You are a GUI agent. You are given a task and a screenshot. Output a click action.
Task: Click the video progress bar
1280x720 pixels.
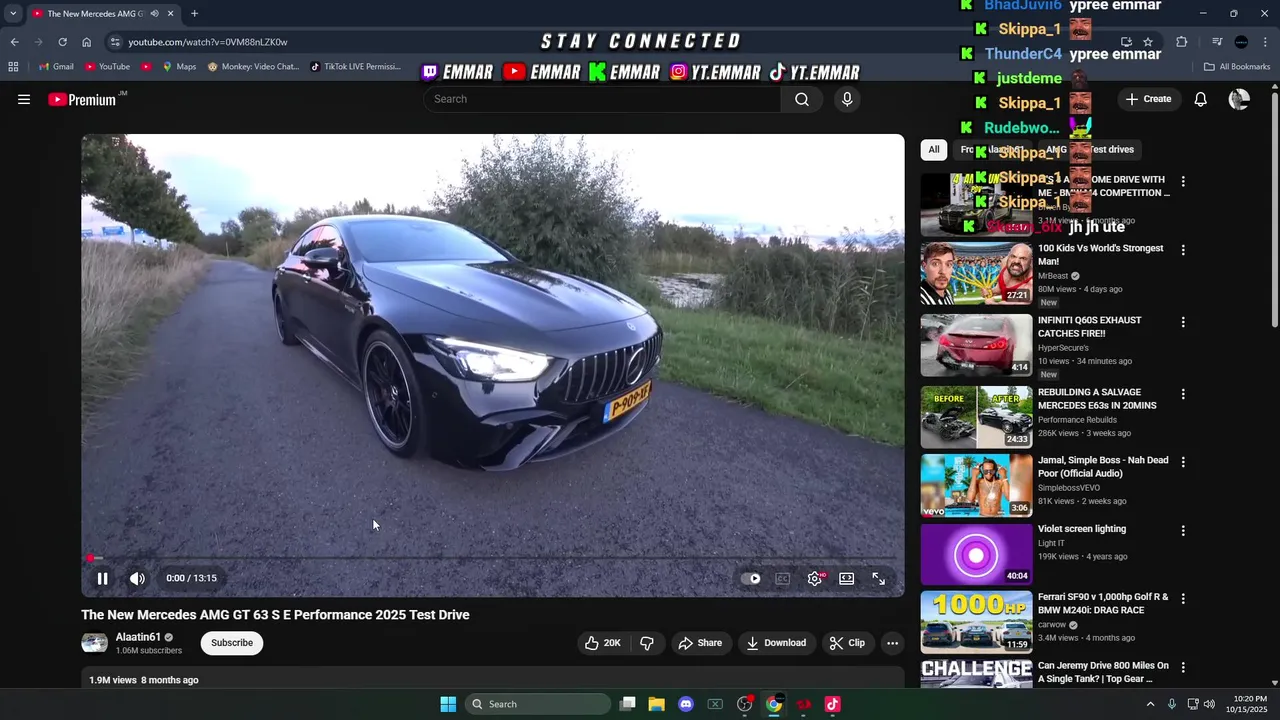[493, 558]
